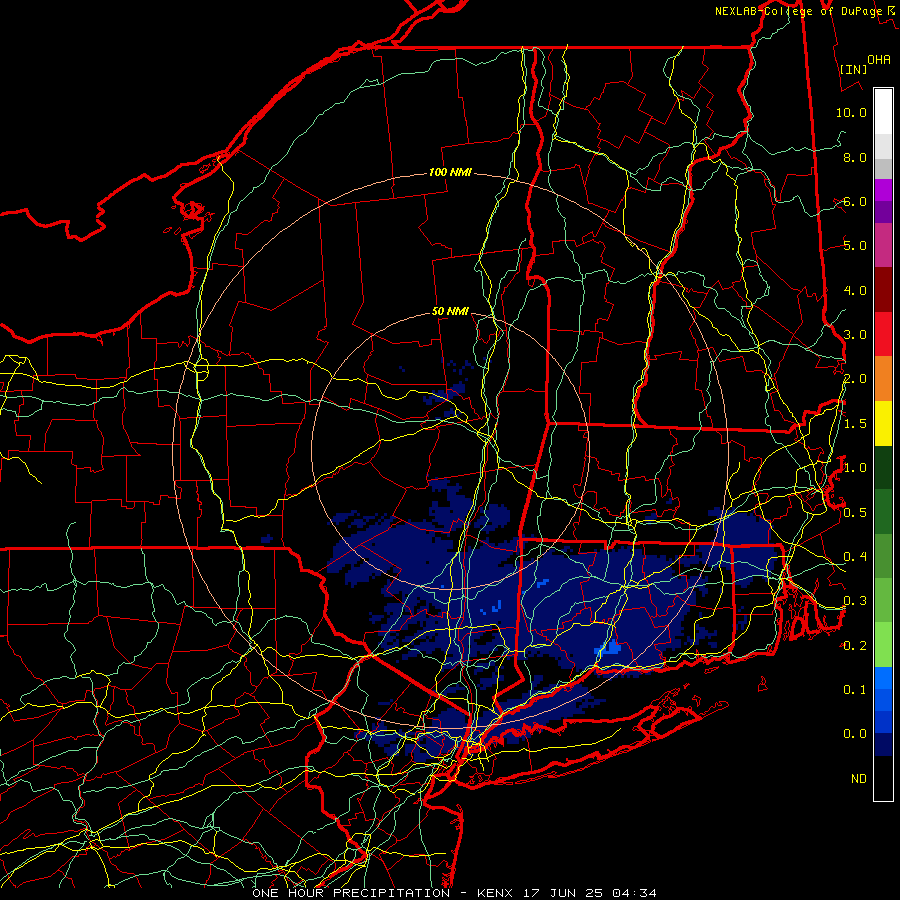Select the yellow legend swatch
This screenshot has width=900, height=900.
click(883, 423)
